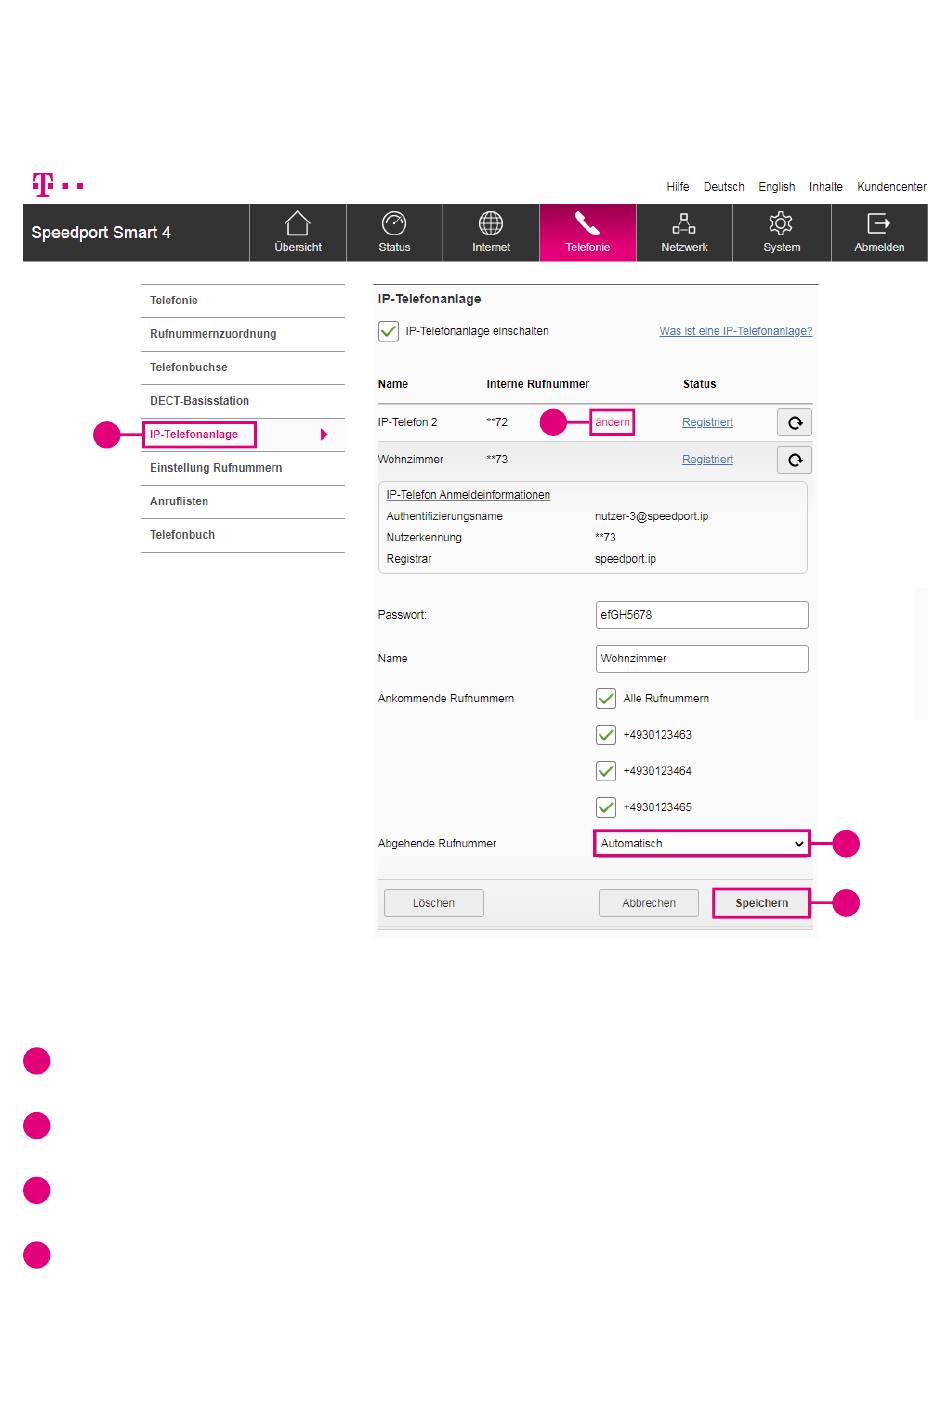Click into the Name field
950x1425 pixels.
[x=702, y=659]
